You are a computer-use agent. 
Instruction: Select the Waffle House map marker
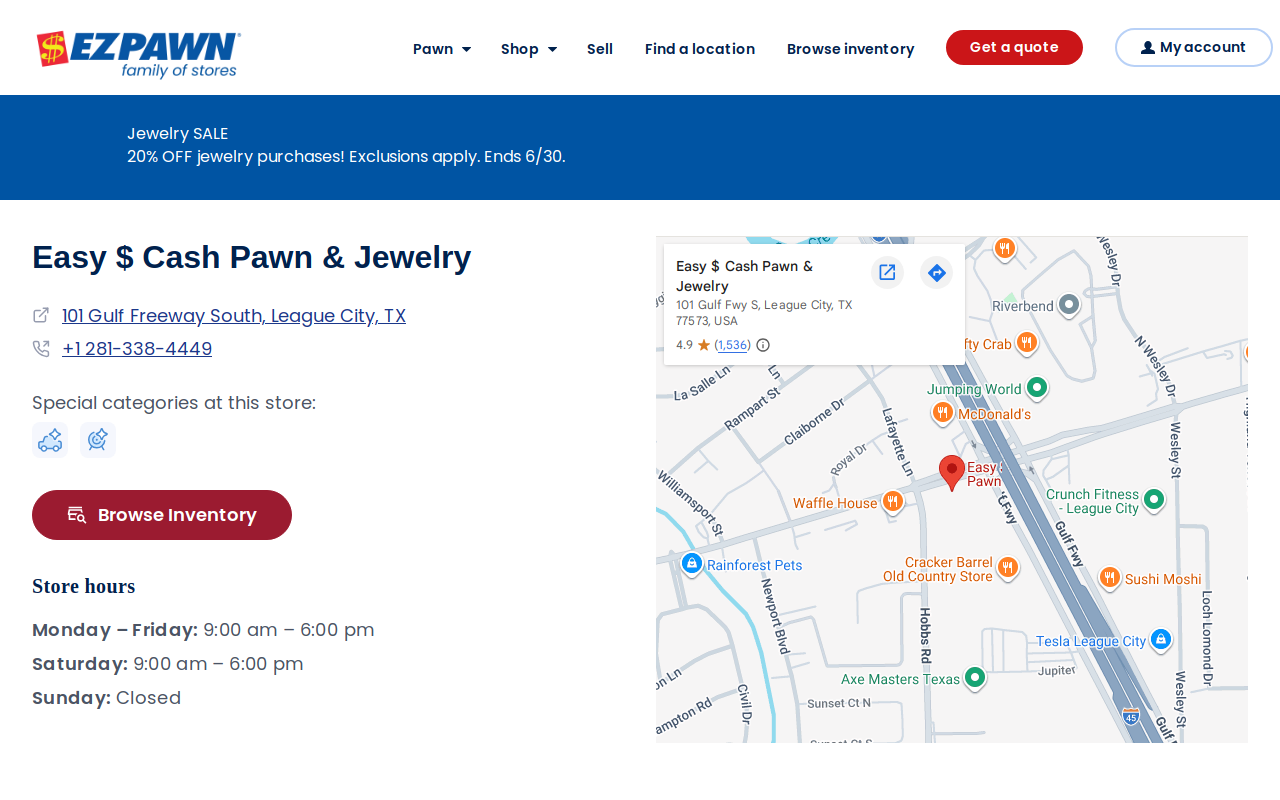pos(893,502)
